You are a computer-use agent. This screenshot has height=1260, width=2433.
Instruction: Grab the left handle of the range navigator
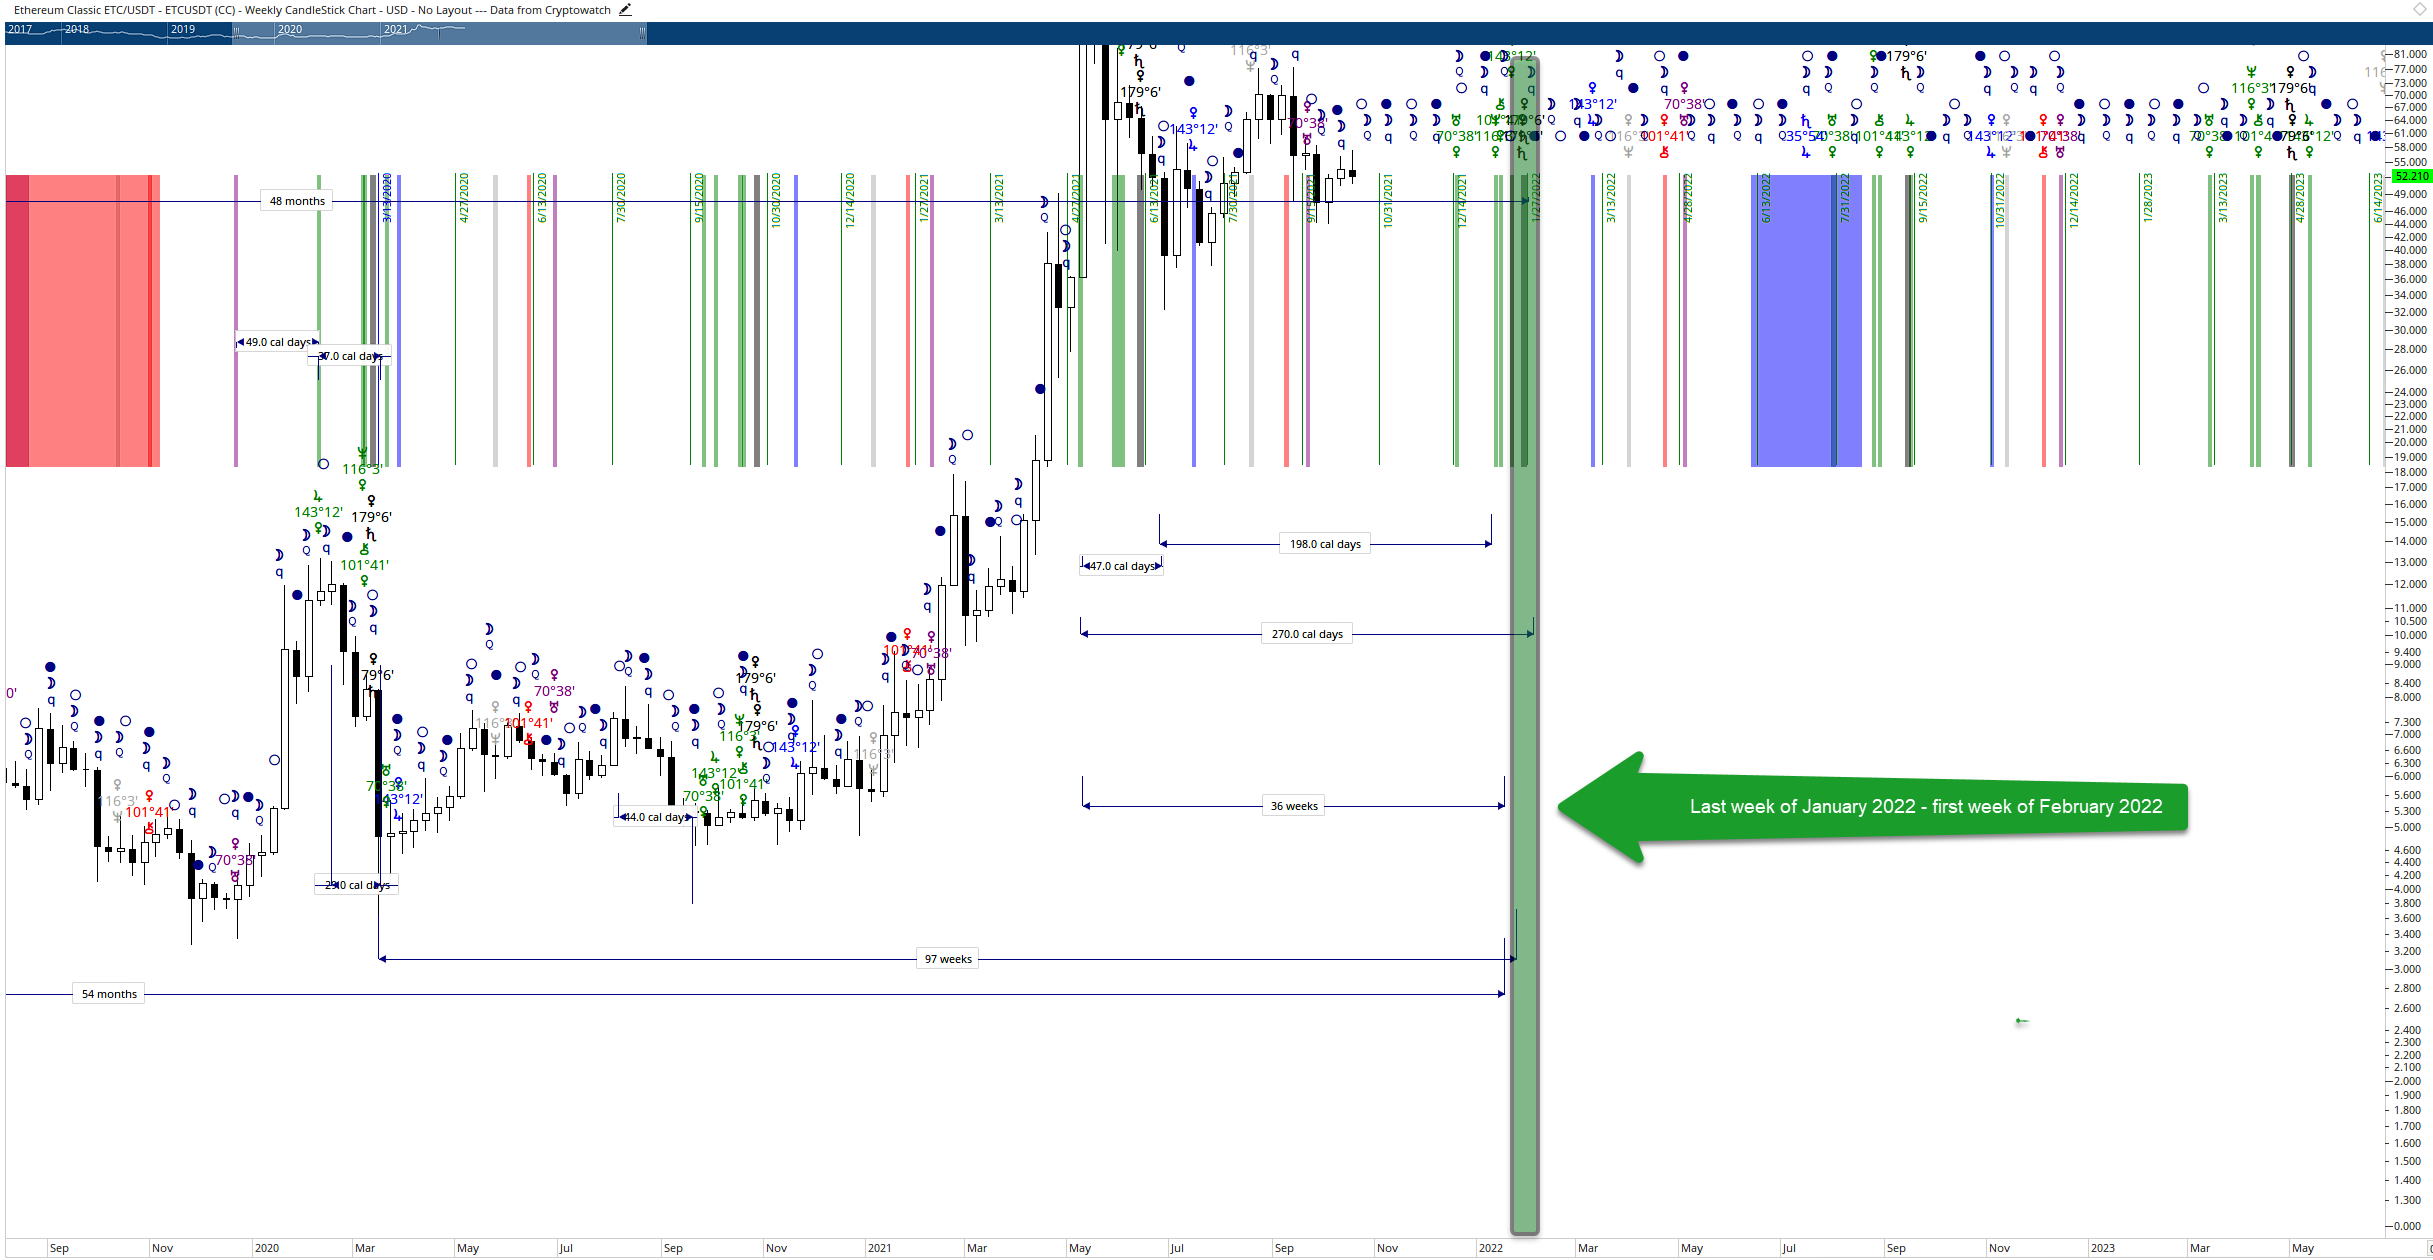236,33
